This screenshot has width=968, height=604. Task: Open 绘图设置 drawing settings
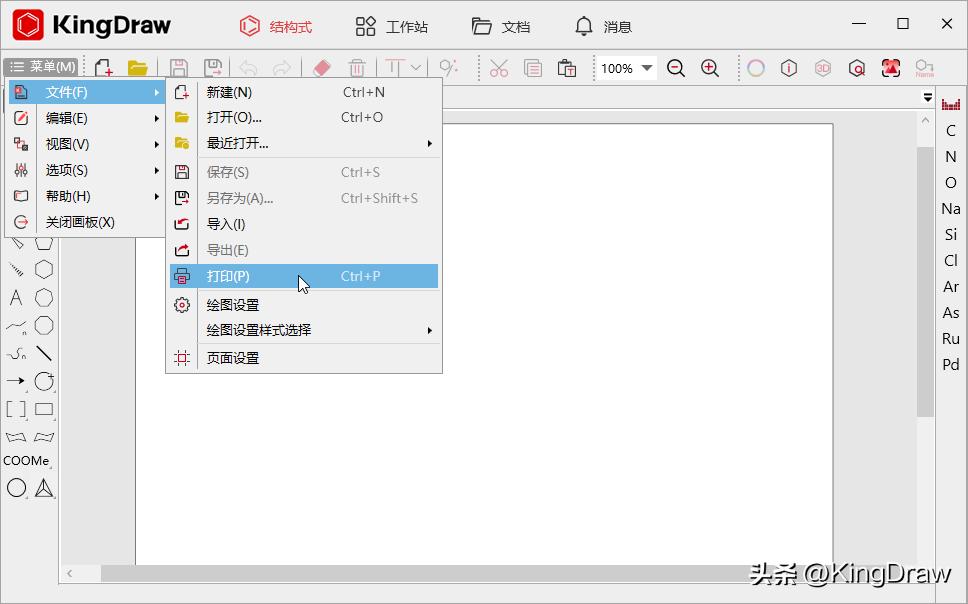(232, 304)
